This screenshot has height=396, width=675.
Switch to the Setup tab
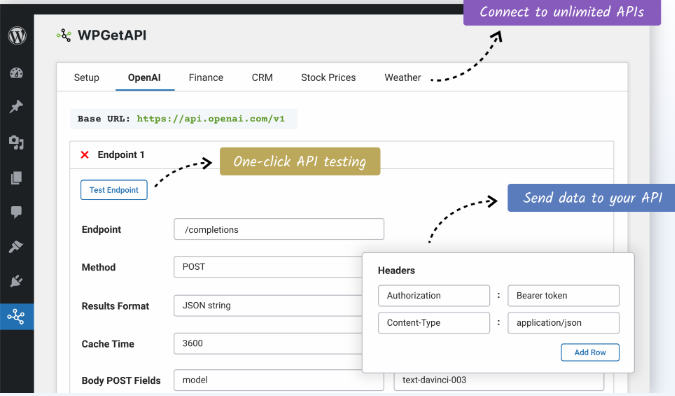[87, 77]
